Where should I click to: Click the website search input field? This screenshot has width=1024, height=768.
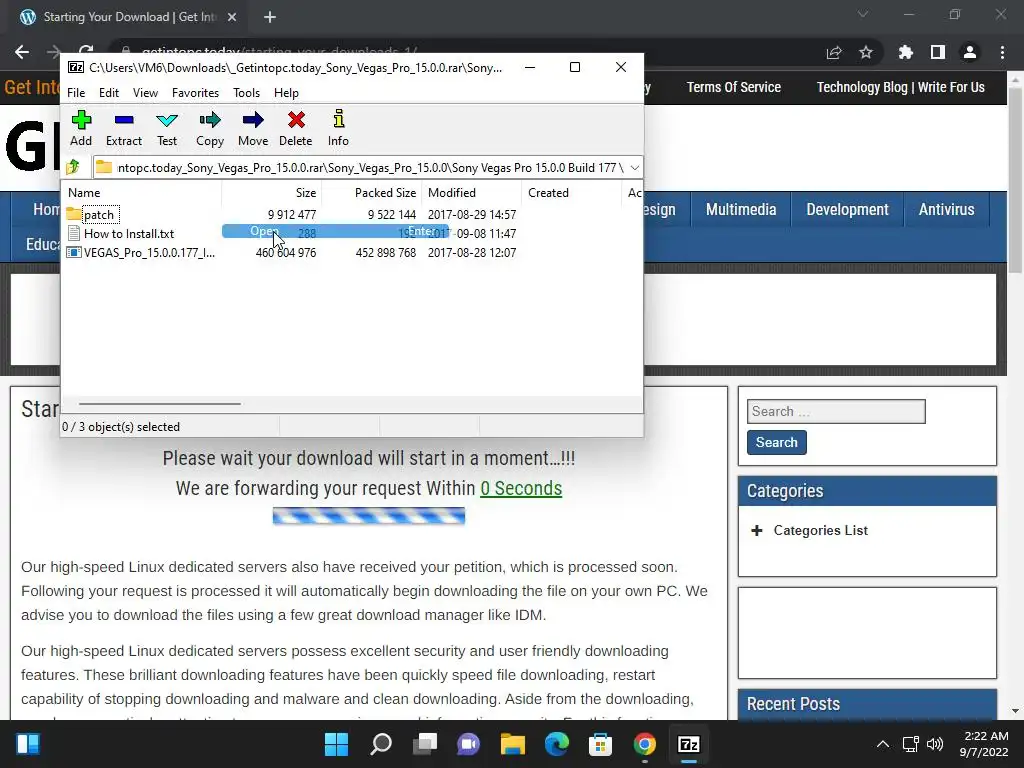tap(836, 411)
